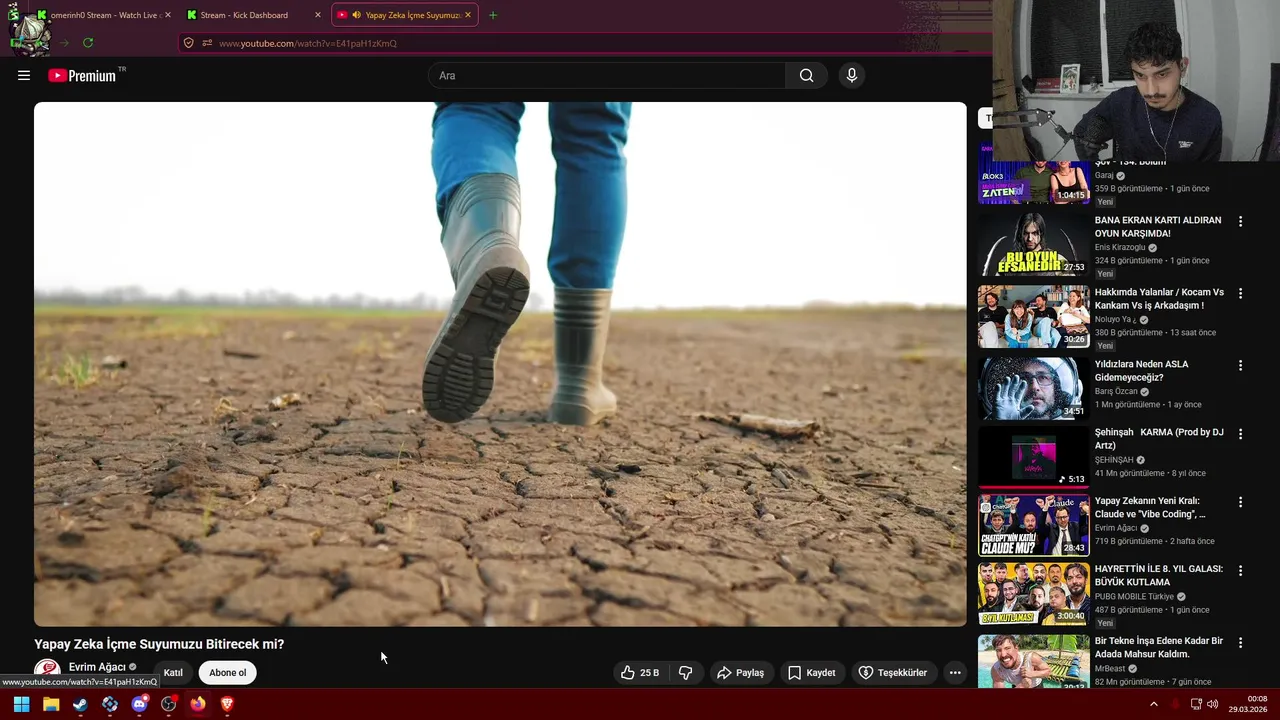Dislike the video with the thumbs-down button
Image resolution: width=1280 pixels, height=720 pixels.
click(x=686, y=673)
